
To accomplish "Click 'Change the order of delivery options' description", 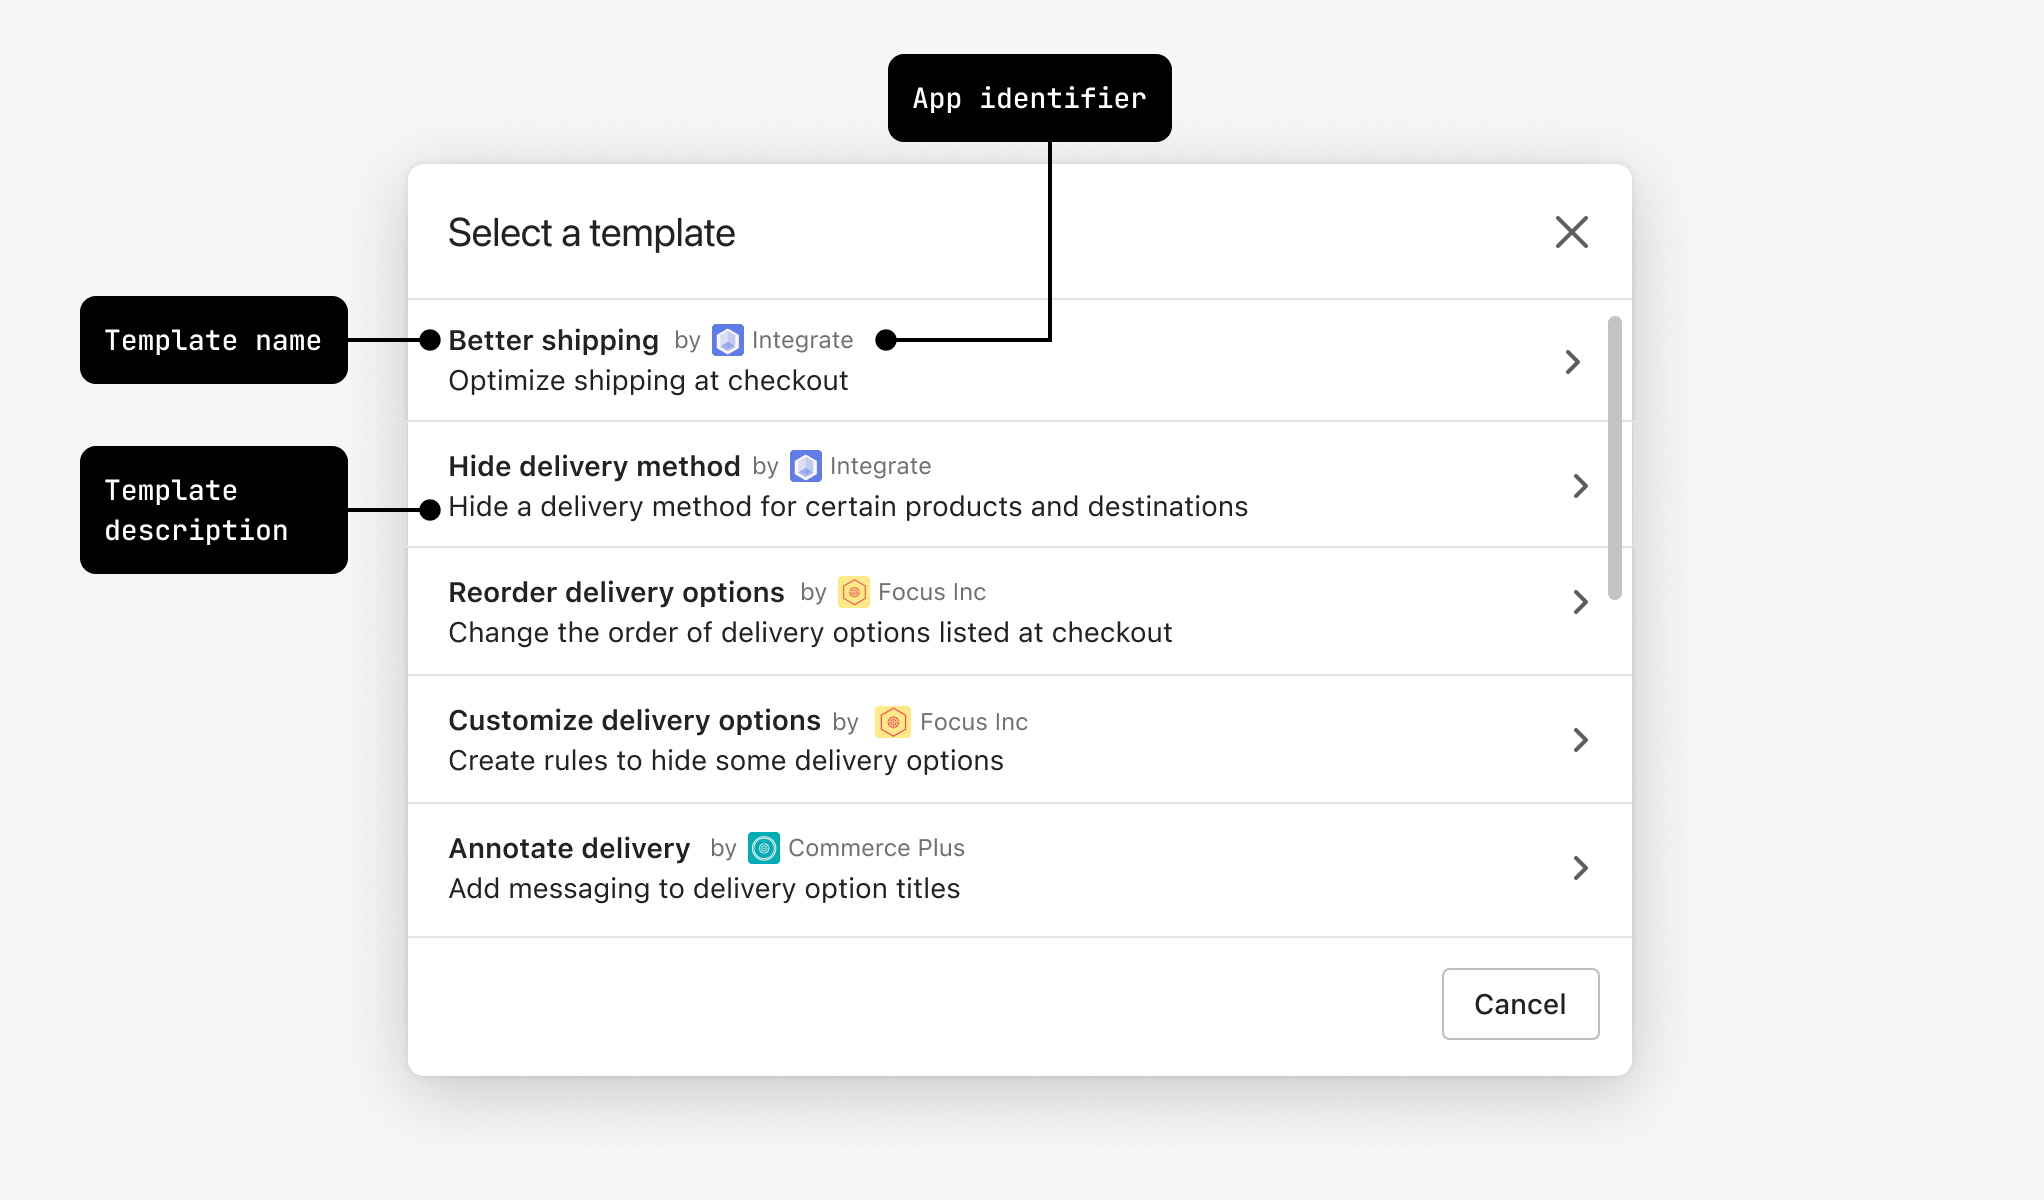I will tap(810, 633).
